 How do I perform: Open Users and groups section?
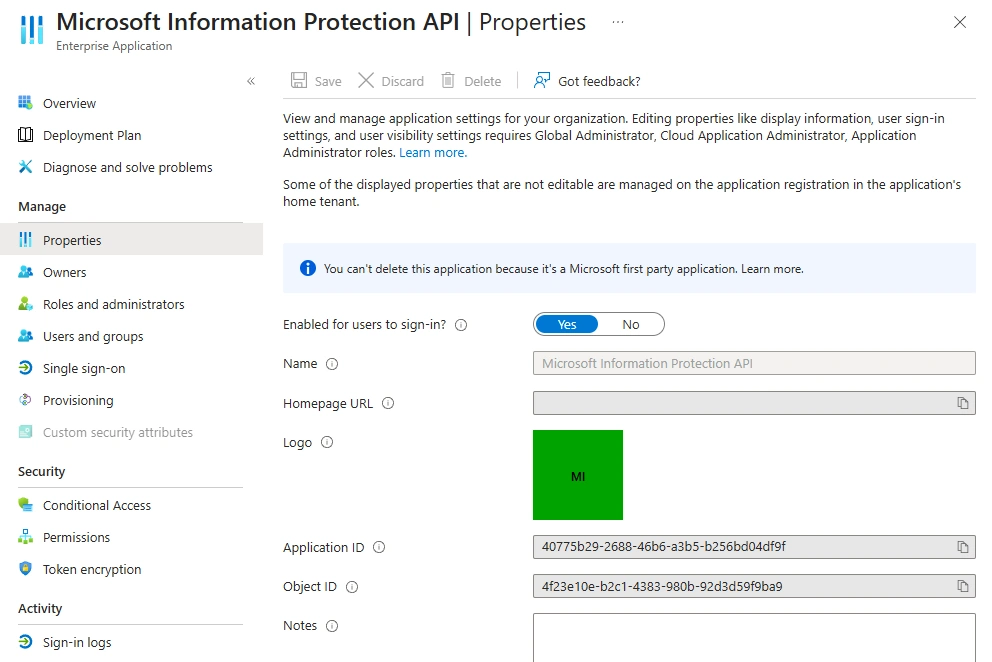pyautogui.click(x=93, y=336)
